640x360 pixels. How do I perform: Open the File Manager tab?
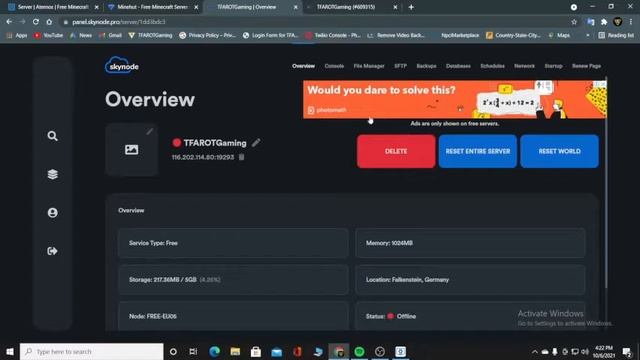pos(369,66)
